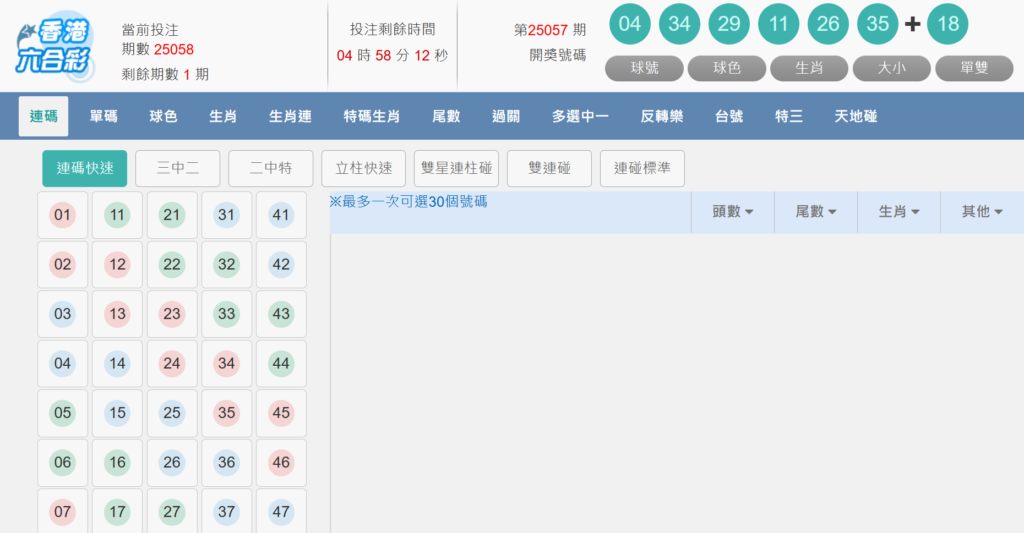The height and width of the screenshot is (533, 1024).
Task: Select number ball 11 in grid
Action: coord(117,215)
